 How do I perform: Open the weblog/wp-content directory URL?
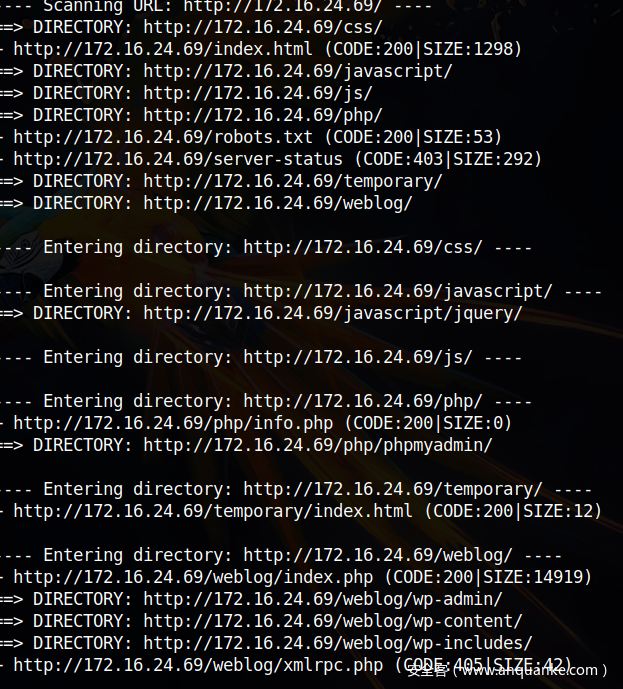click(x=332, y=621)
